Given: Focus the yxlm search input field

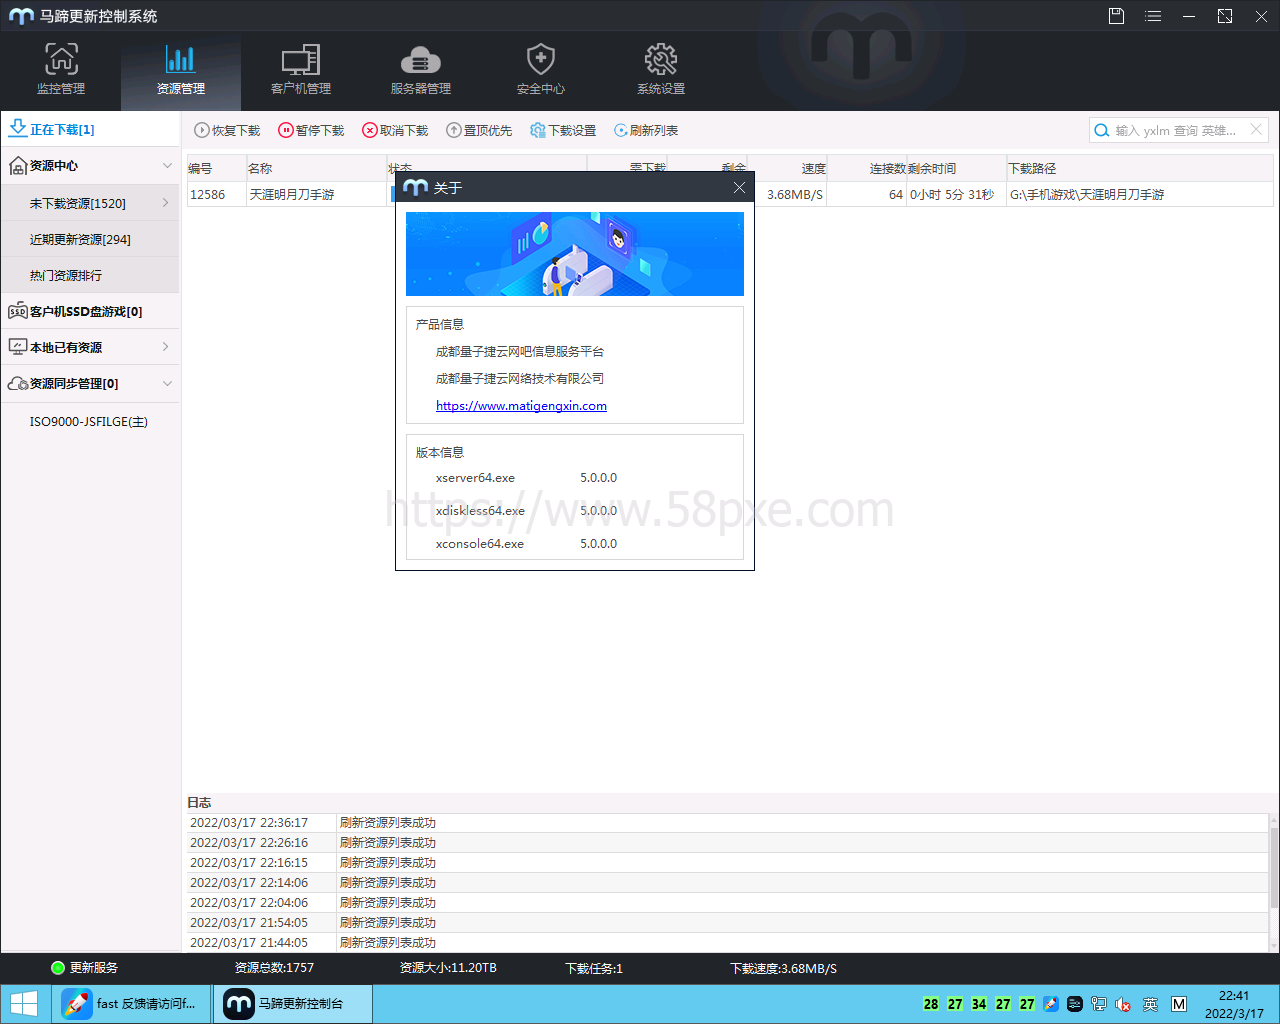Looking at the screenshot, I should click(x=1176, y=130).
